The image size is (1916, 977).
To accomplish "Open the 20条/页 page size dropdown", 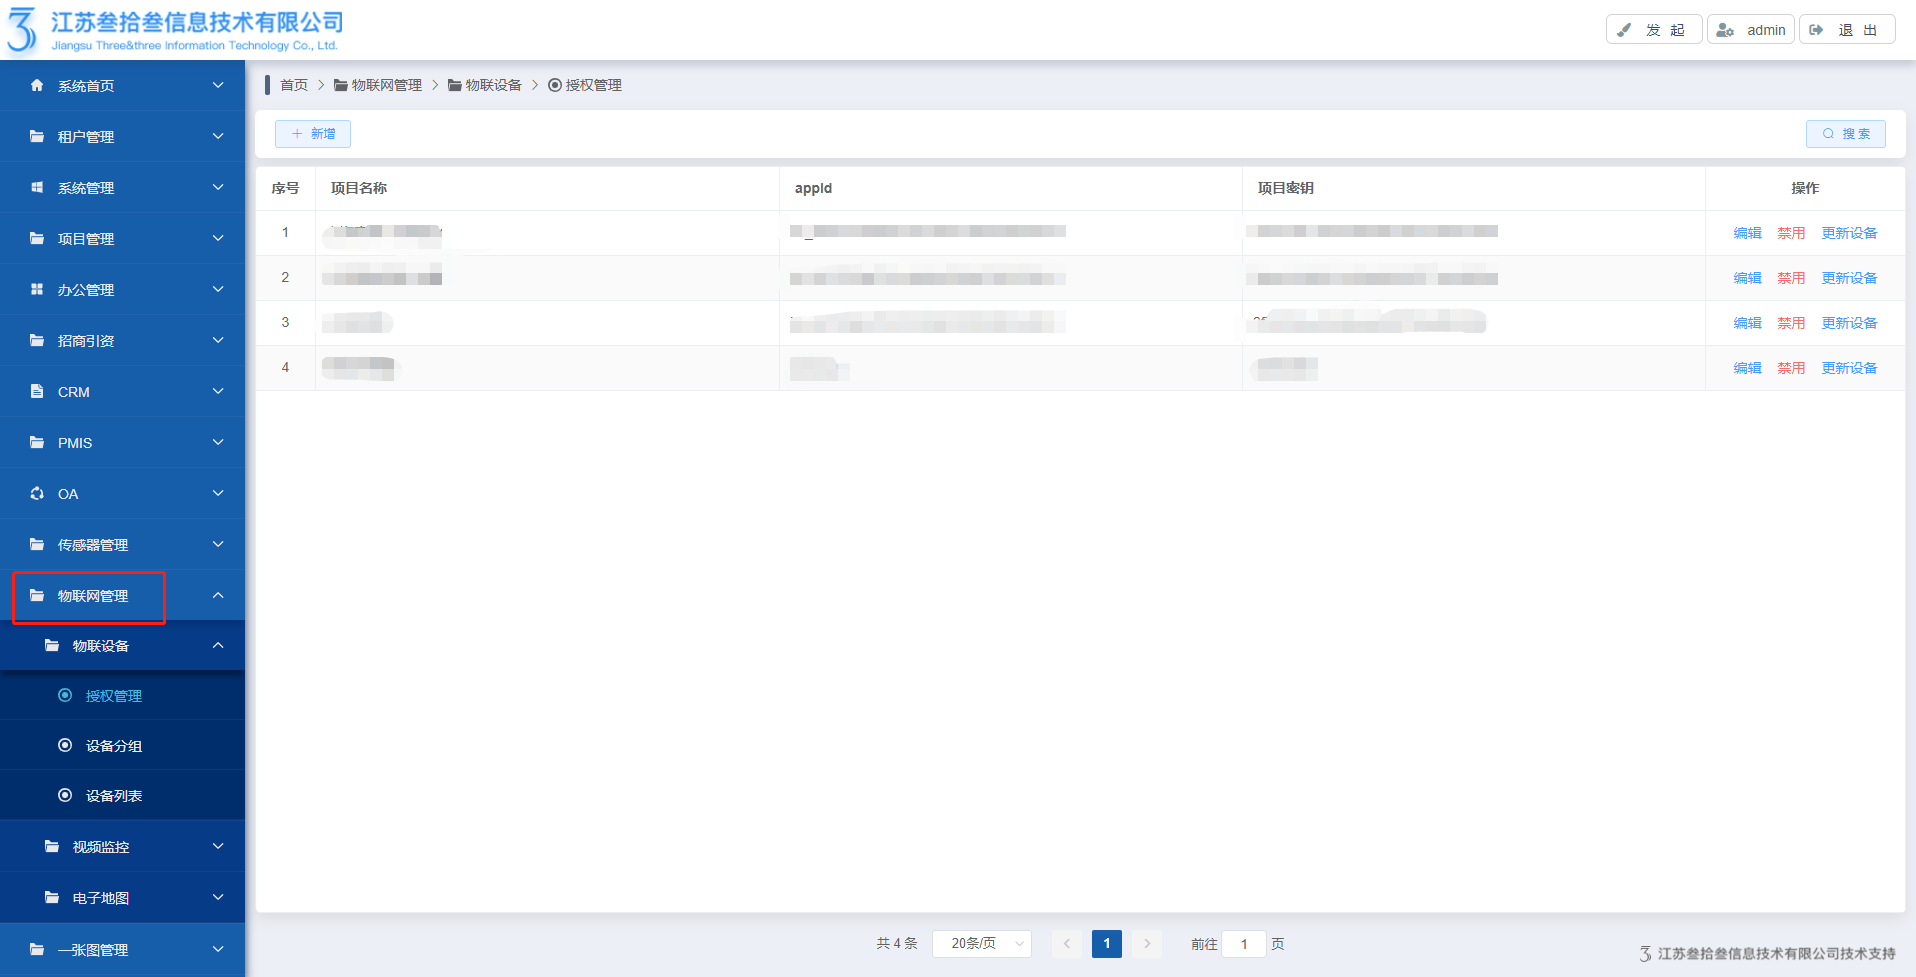I will pyautogui.click(x=981, y=943).
